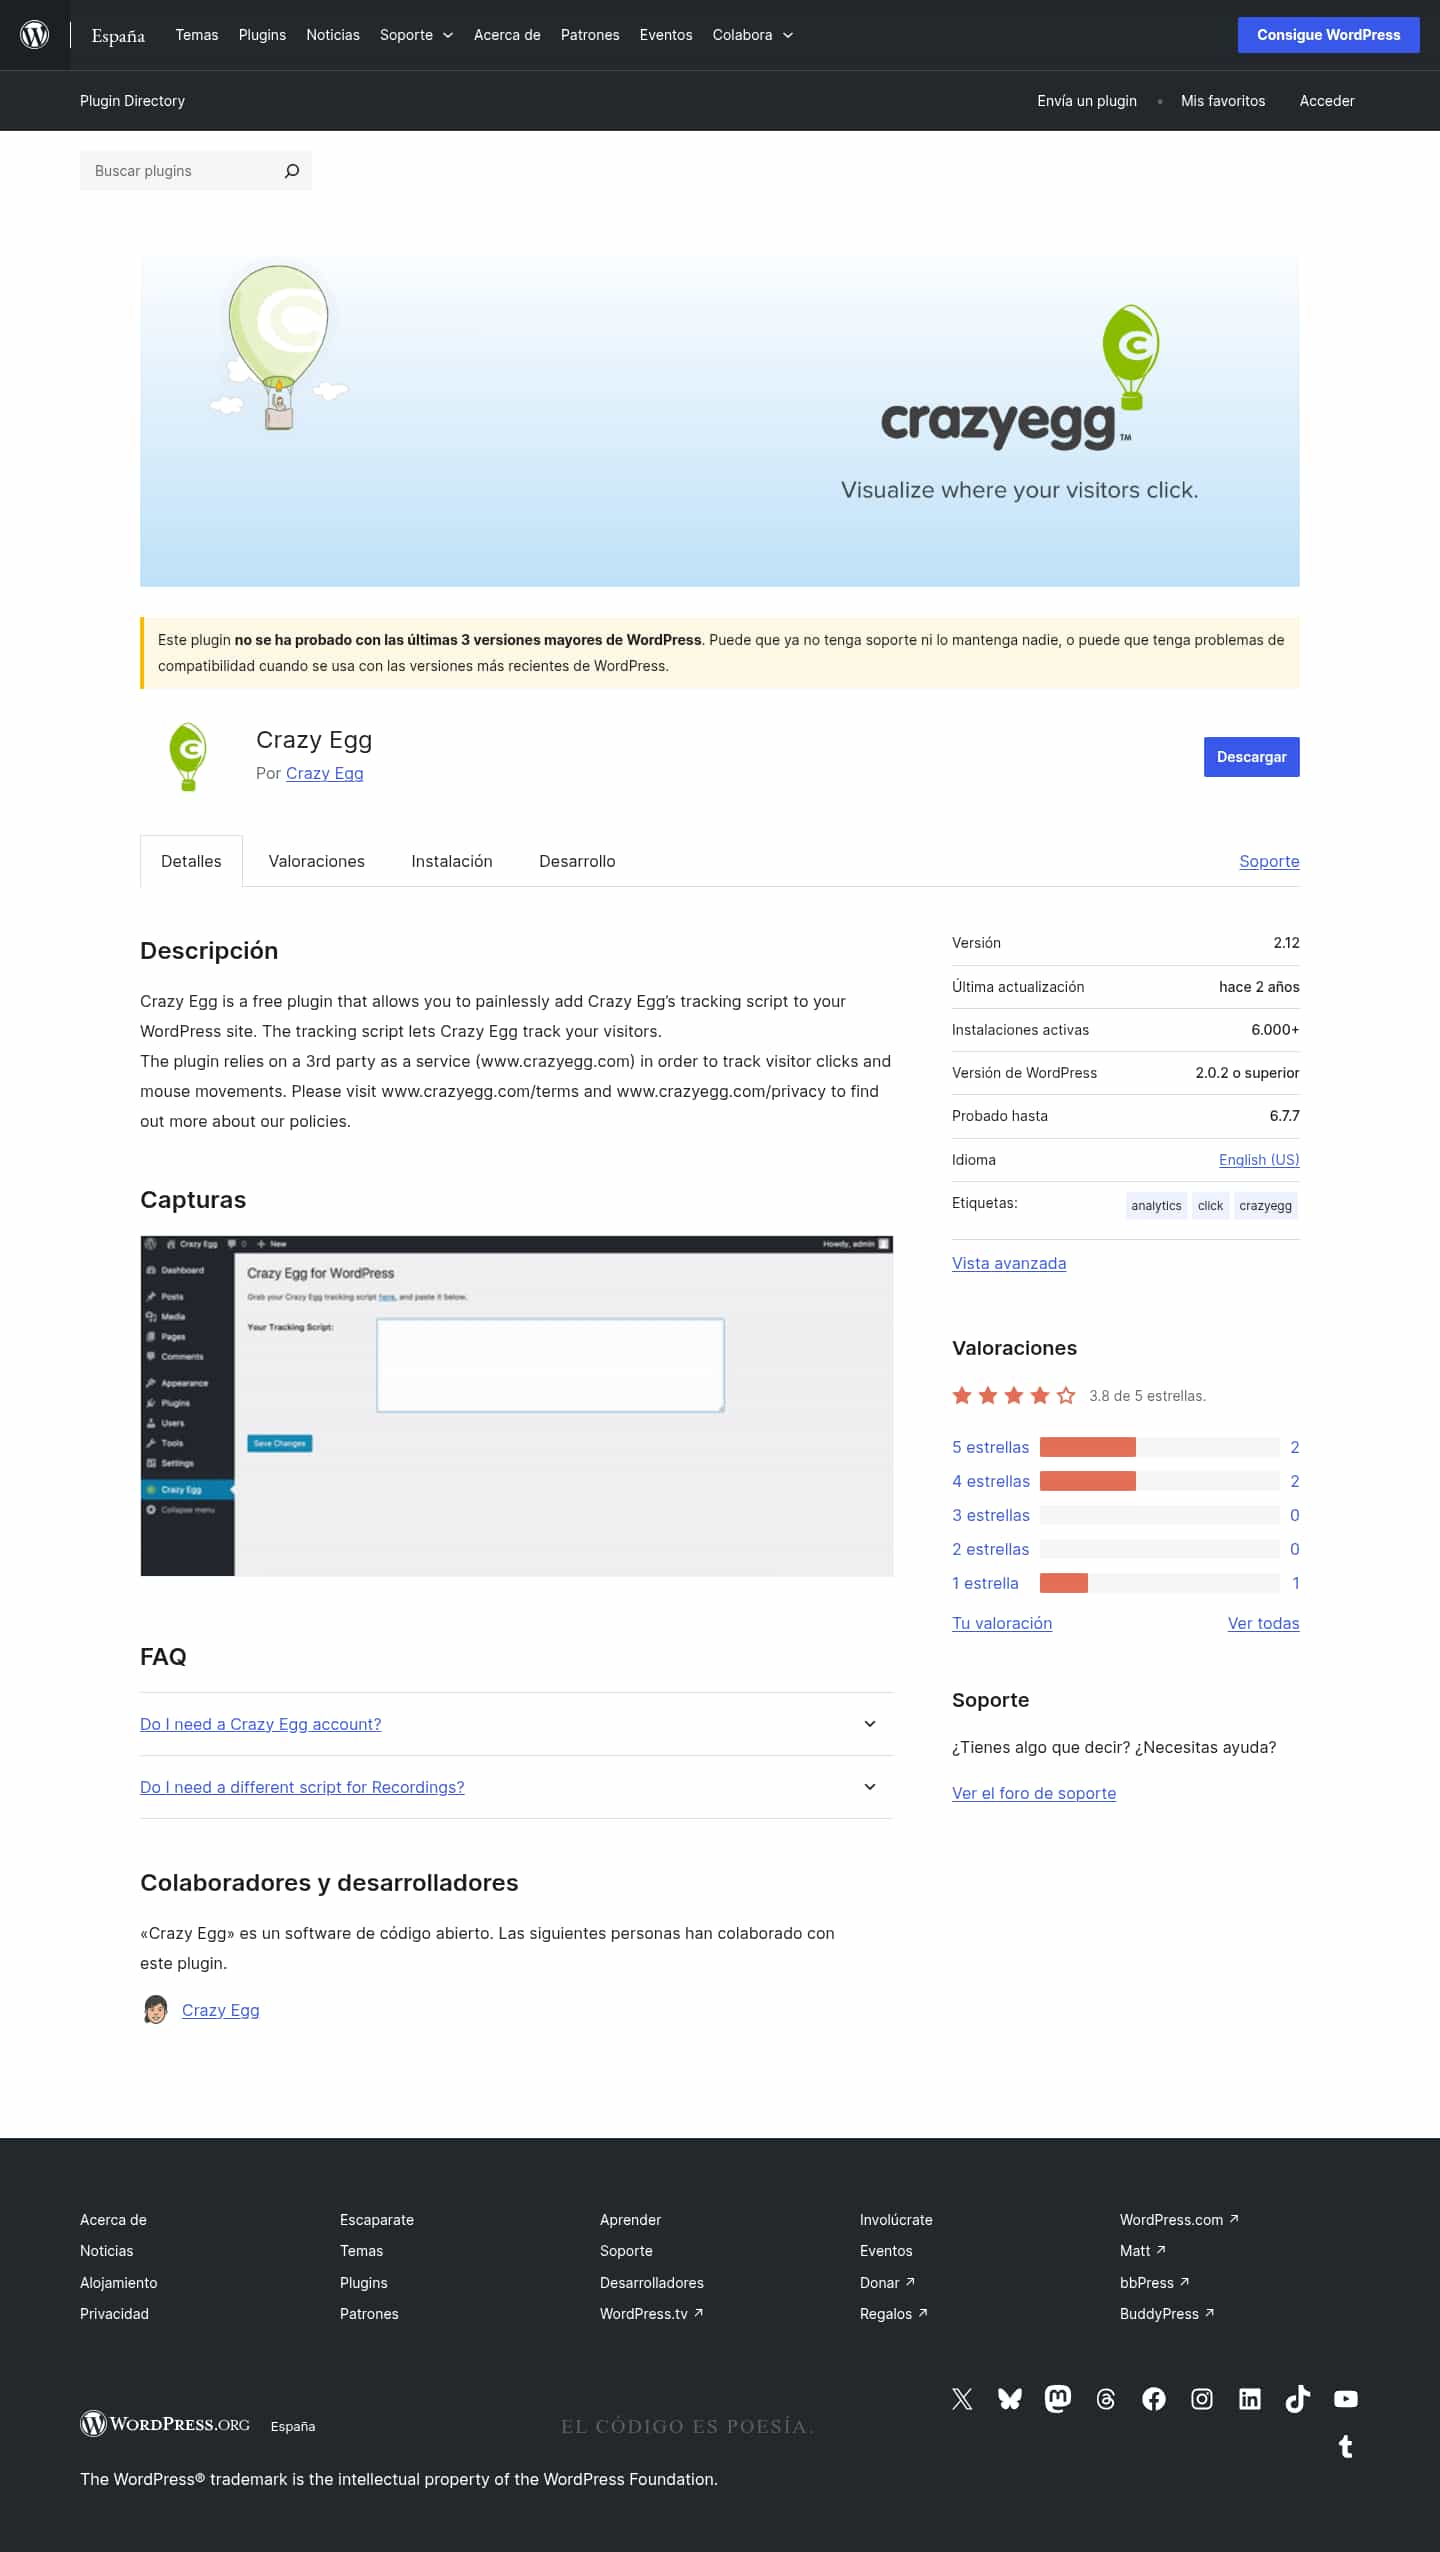Open Eventos in the top navigation
Image resolution: width=1440 pixels, height=2552 pixels.
[666, 35]
